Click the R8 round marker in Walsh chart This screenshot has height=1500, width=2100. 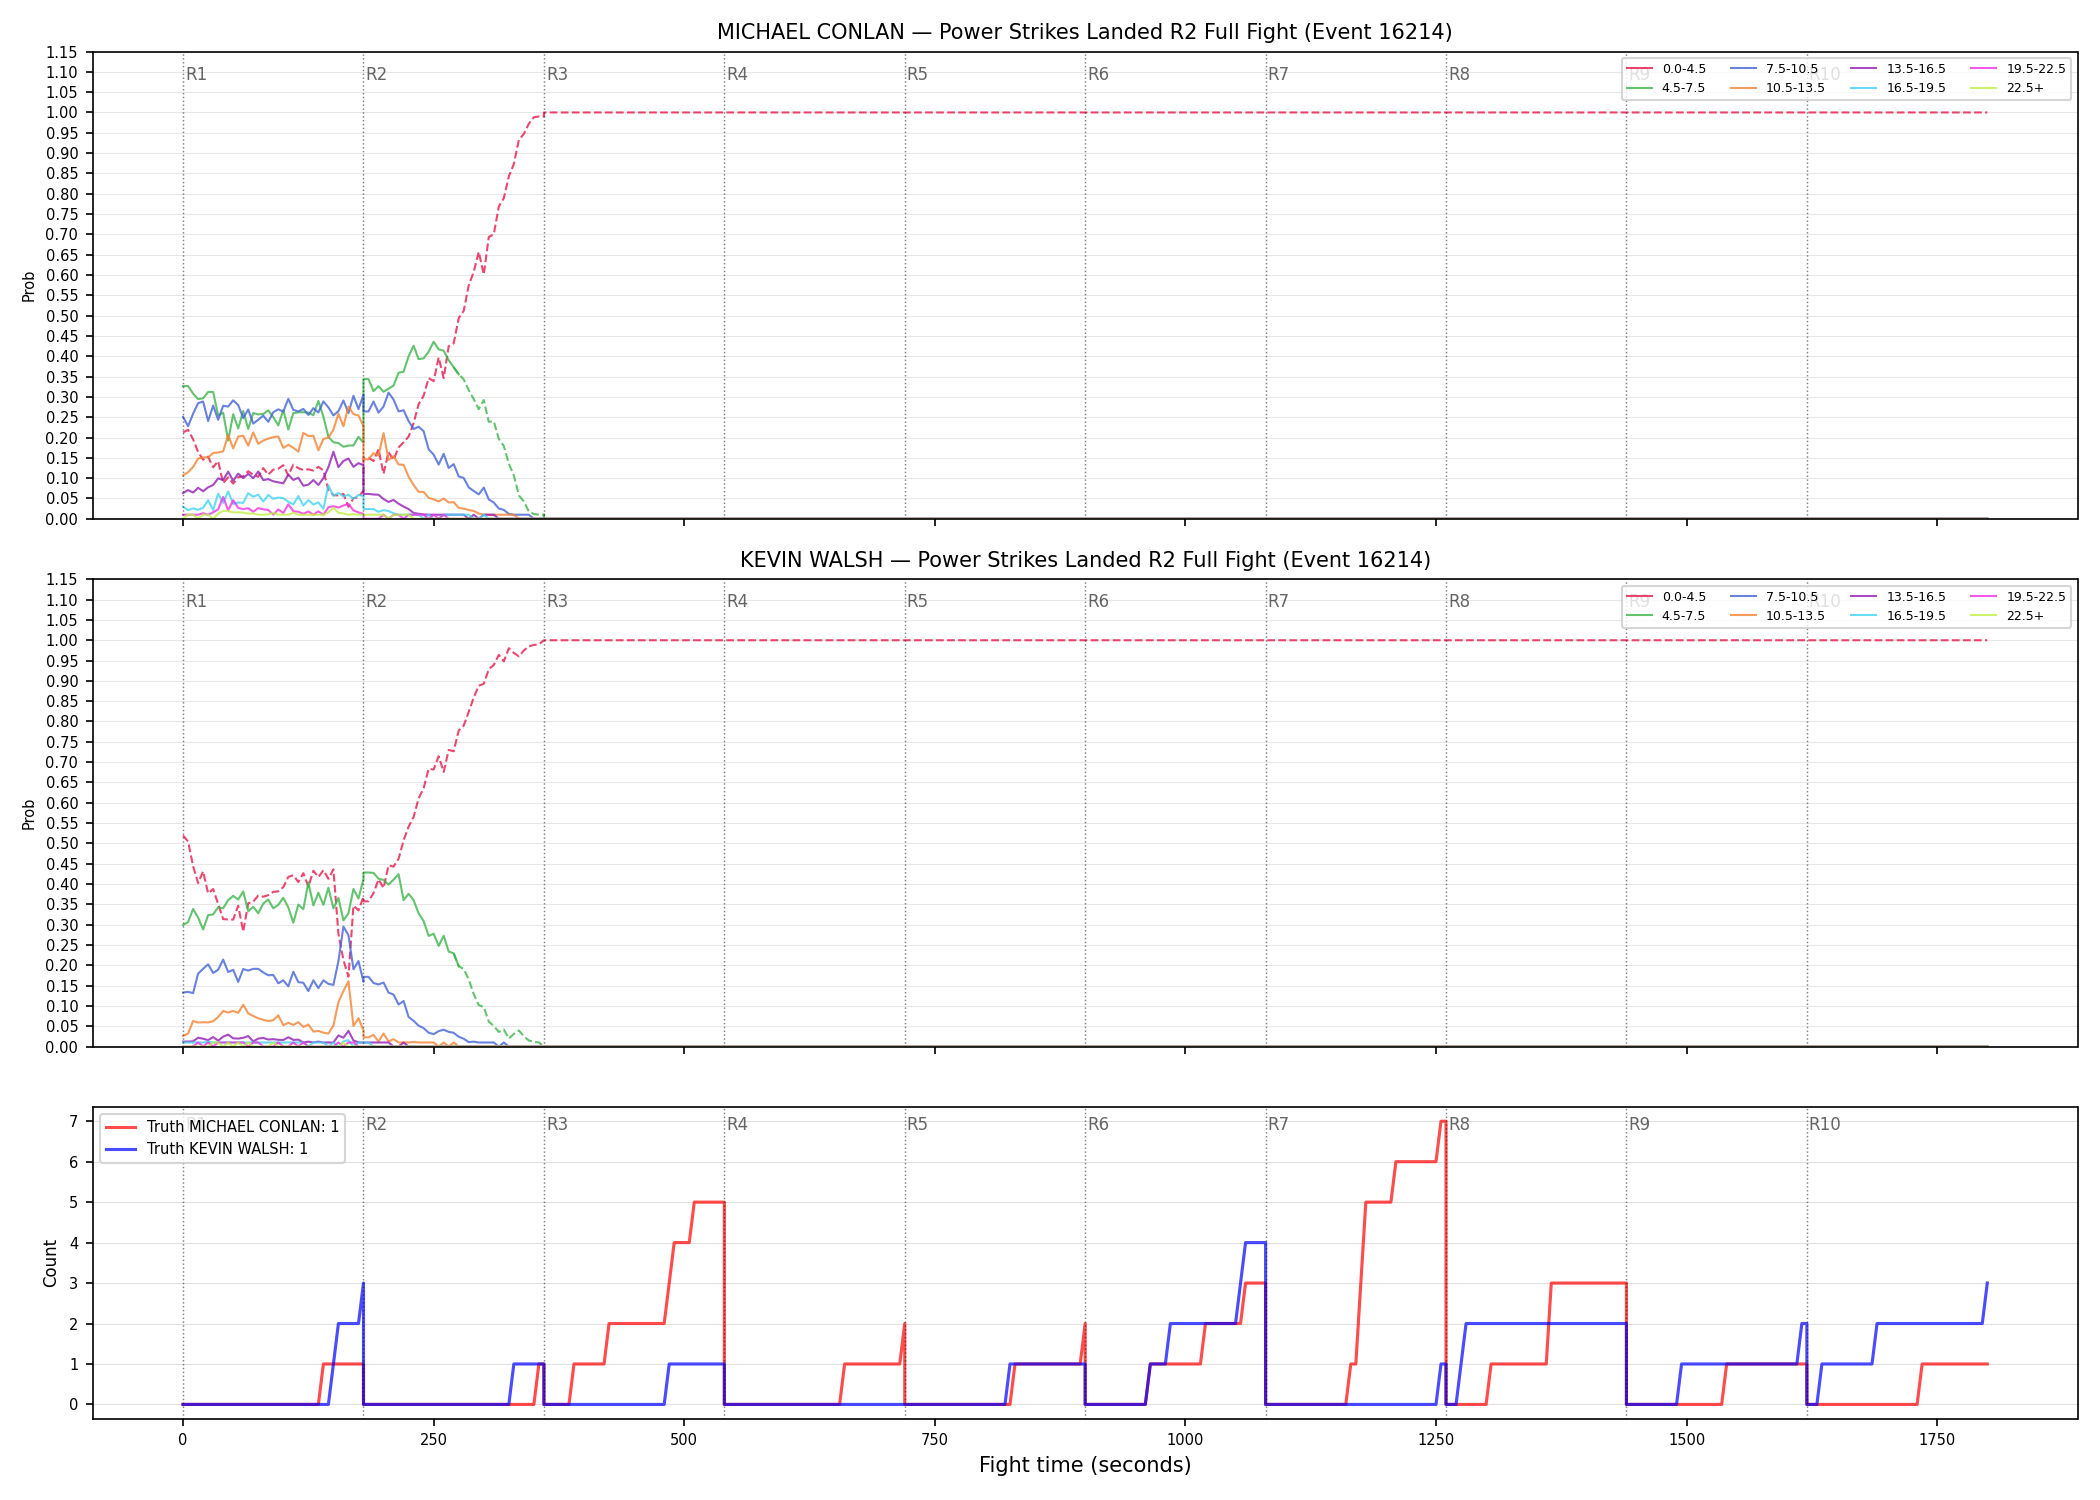[1459, 601]
